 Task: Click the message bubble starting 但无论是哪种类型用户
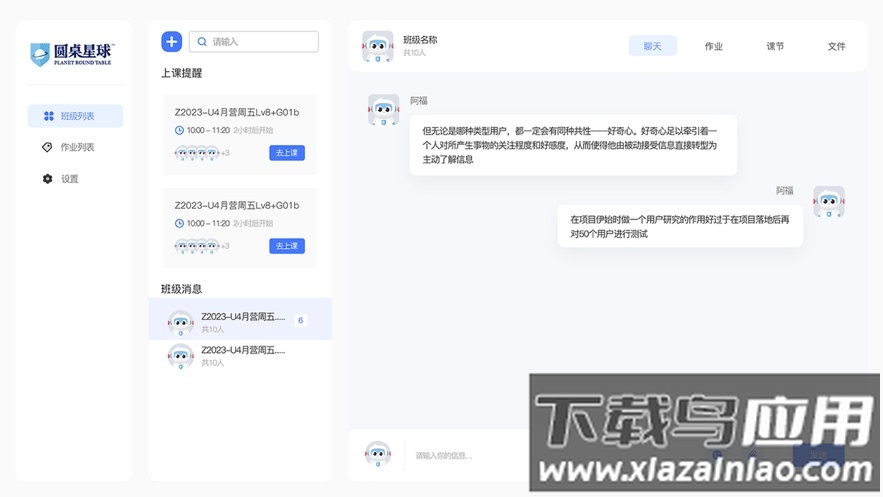573,145
